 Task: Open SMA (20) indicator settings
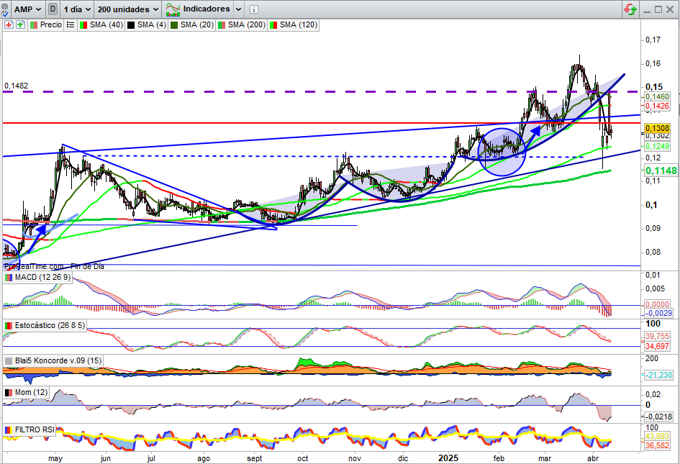pos(197,25)
